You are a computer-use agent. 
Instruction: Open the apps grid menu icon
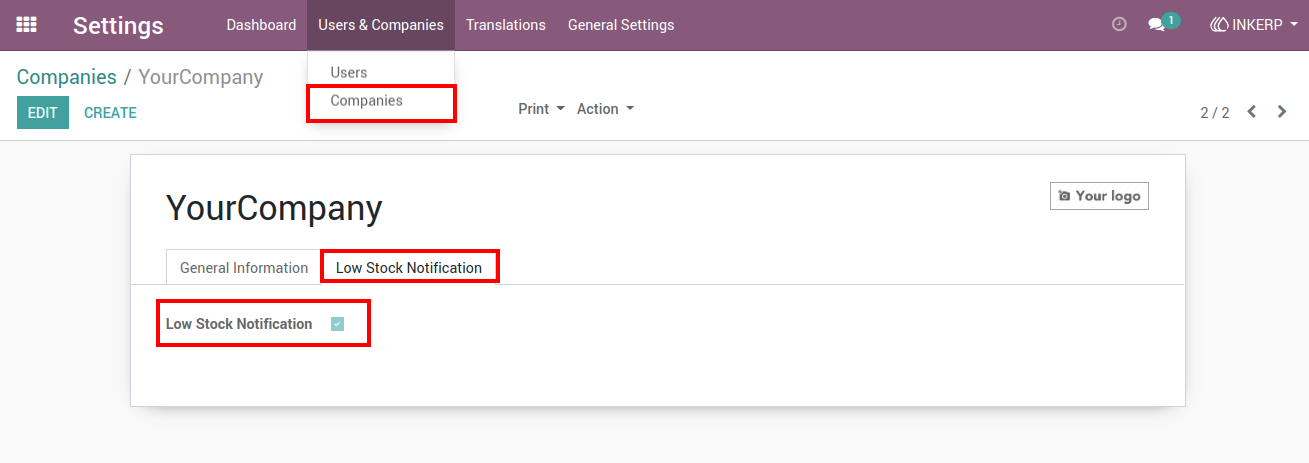point(27,25)
